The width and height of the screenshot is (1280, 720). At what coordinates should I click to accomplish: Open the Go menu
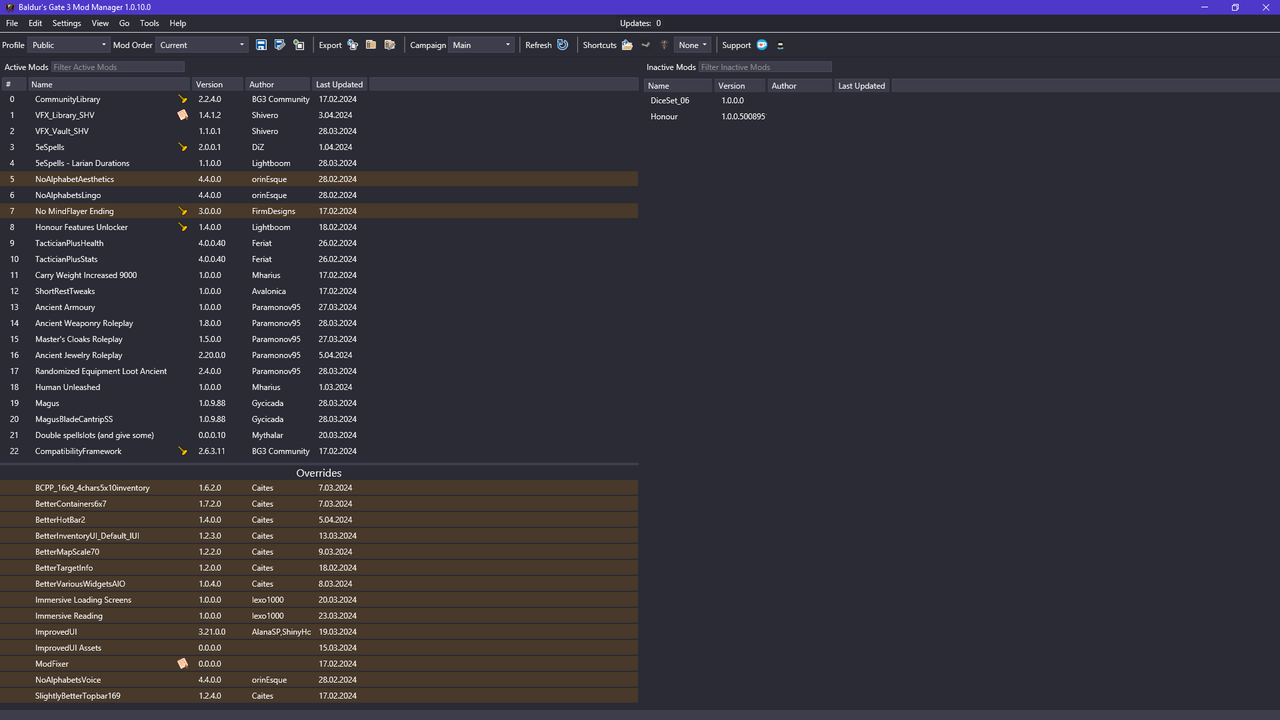(124, 23)
